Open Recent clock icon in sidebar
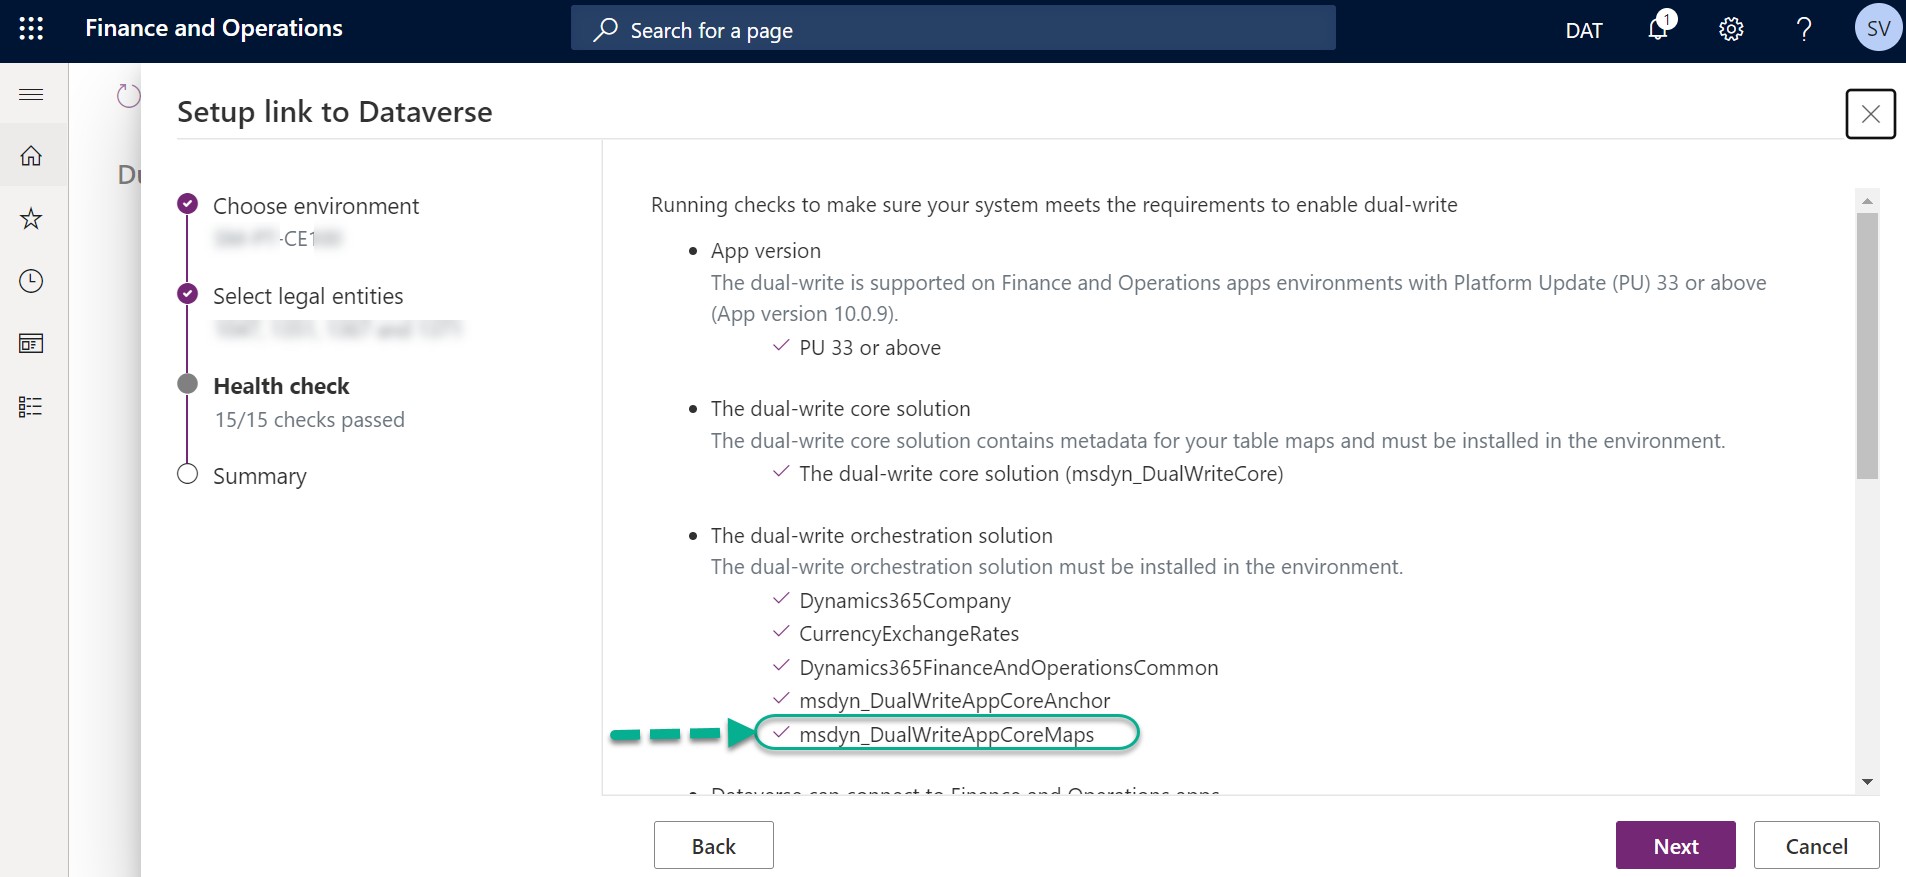This screenshot has height=877, width=1906. [x=31, y=282]
